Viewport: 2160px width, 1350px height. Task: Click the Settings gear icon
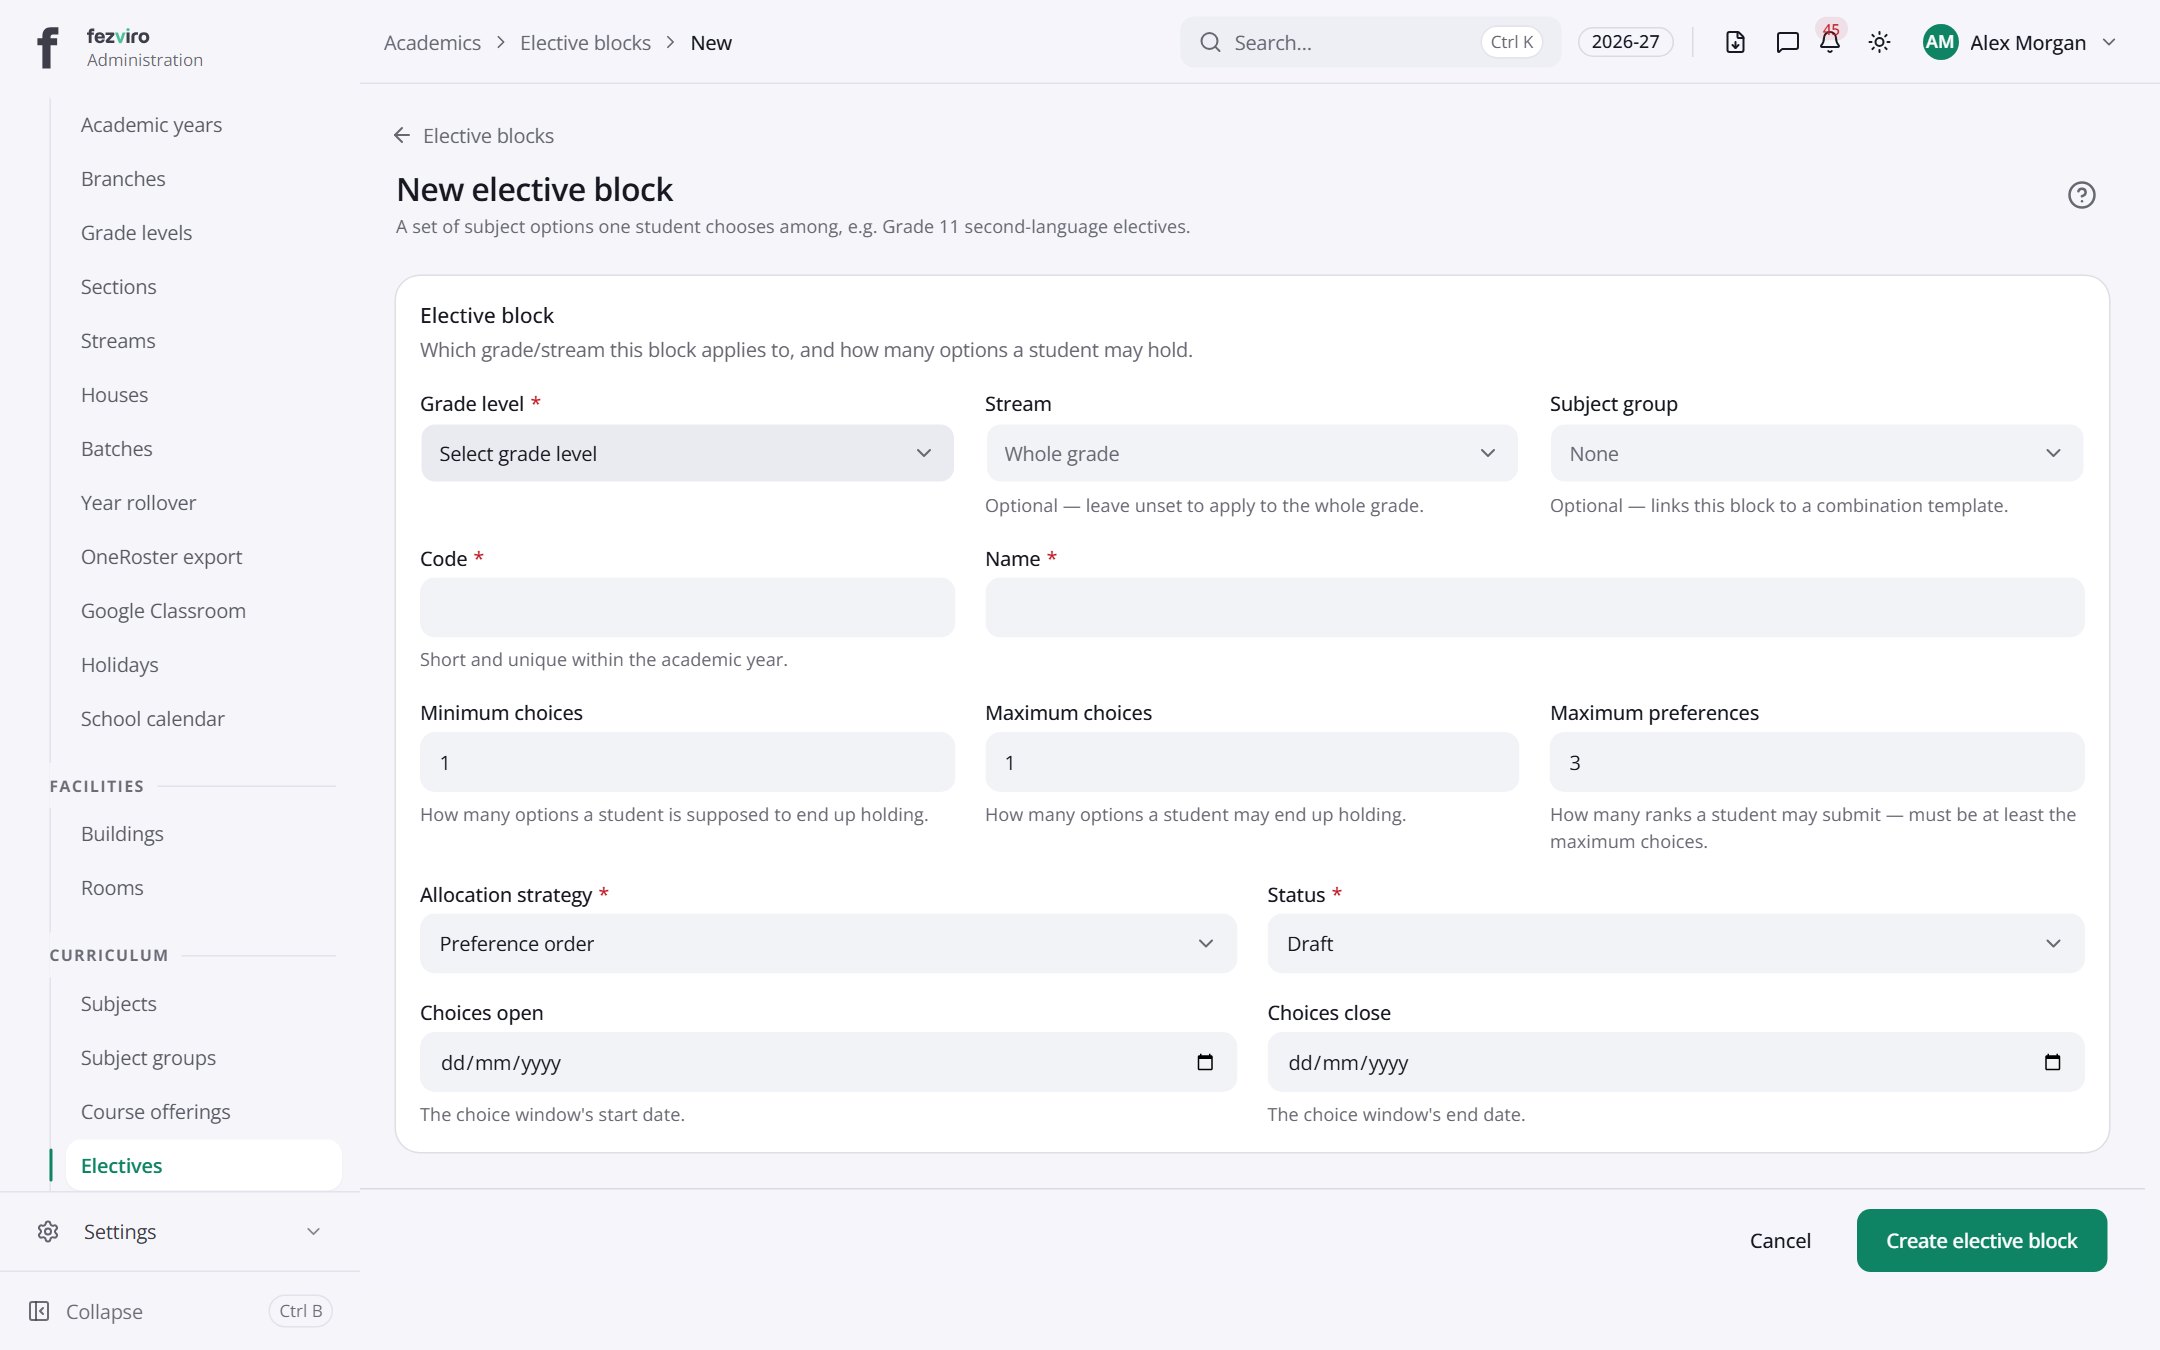(48, 1231)
